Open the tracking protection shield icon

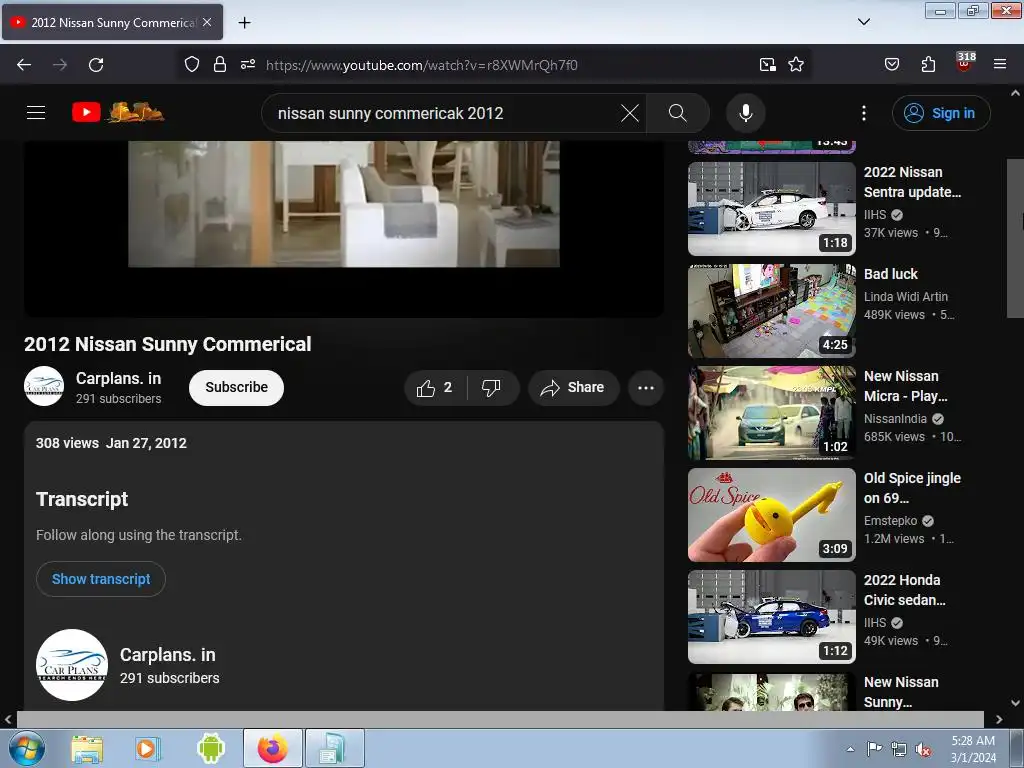click(191, 65)
